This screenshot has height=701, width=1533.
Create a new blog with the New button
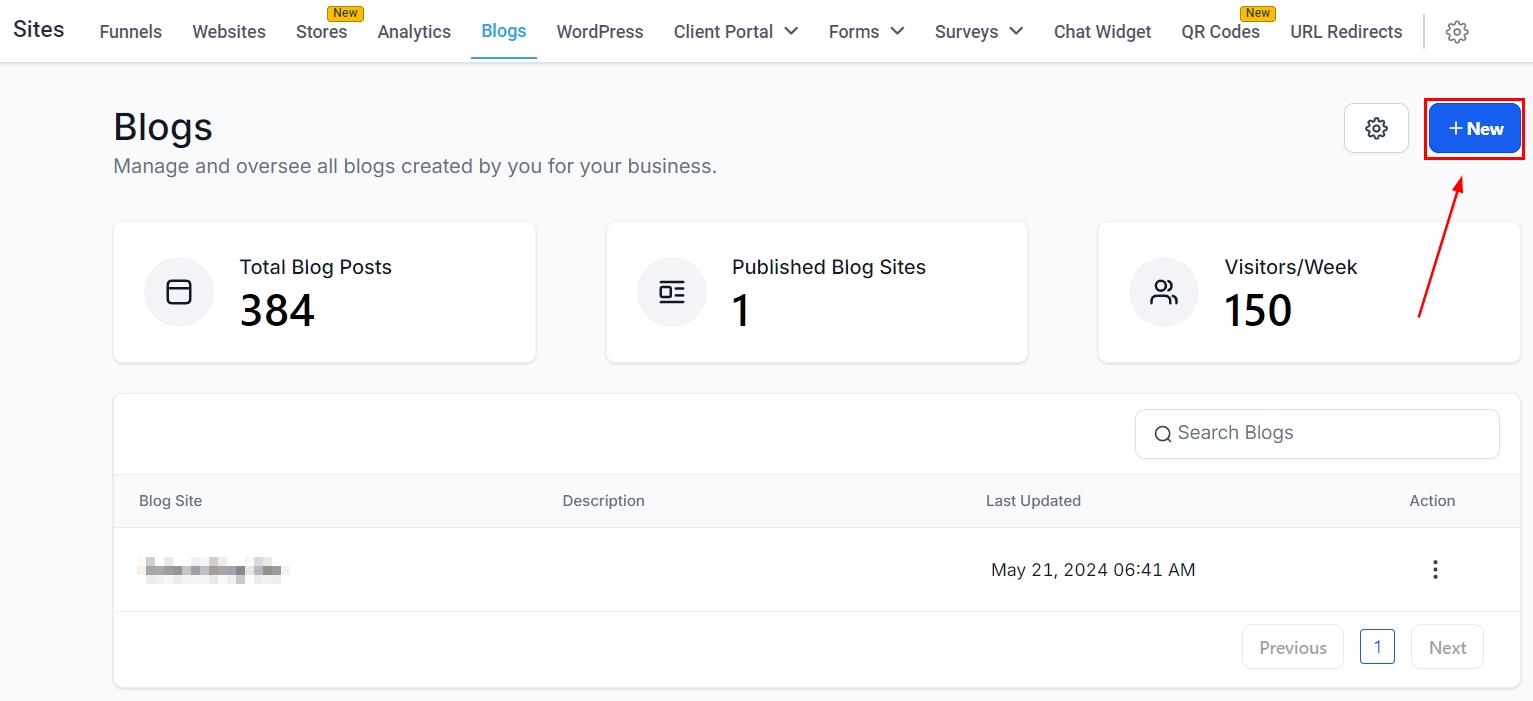click(x=1474, y=129)
